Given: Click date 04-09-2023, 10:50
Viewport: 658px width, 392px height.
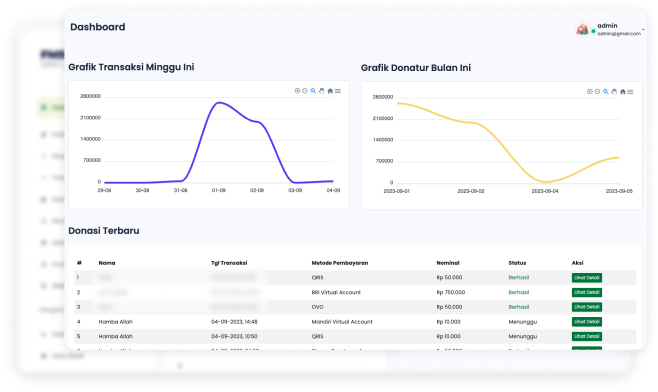Looking at the screenshot, I should 234,337.
